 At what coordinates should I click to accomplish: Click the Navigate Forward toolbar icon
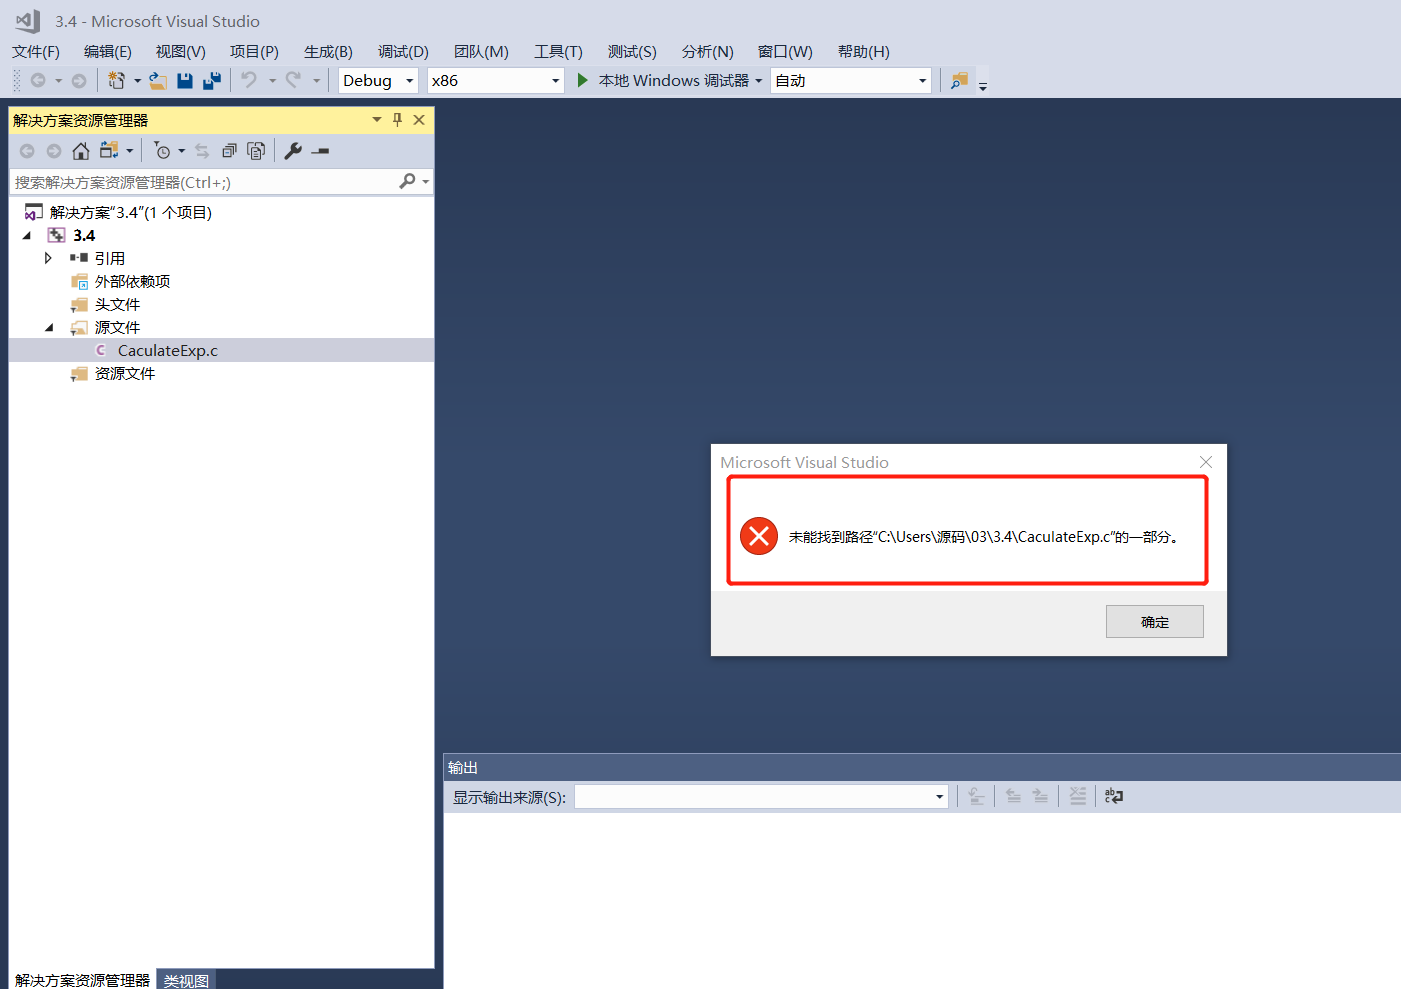(79, 80)
